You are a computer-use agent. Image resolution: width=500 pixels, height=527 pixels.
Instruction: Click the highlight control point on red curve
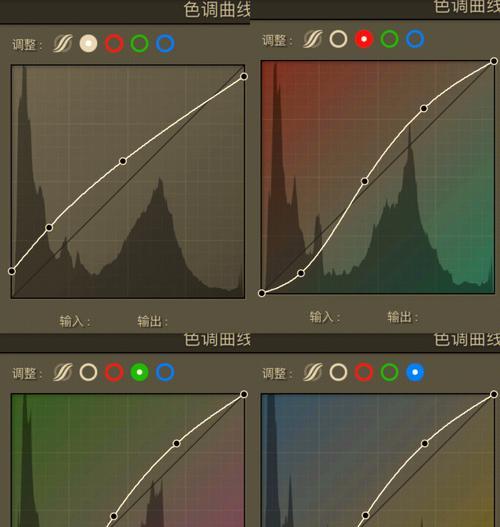tap(424, 108)
